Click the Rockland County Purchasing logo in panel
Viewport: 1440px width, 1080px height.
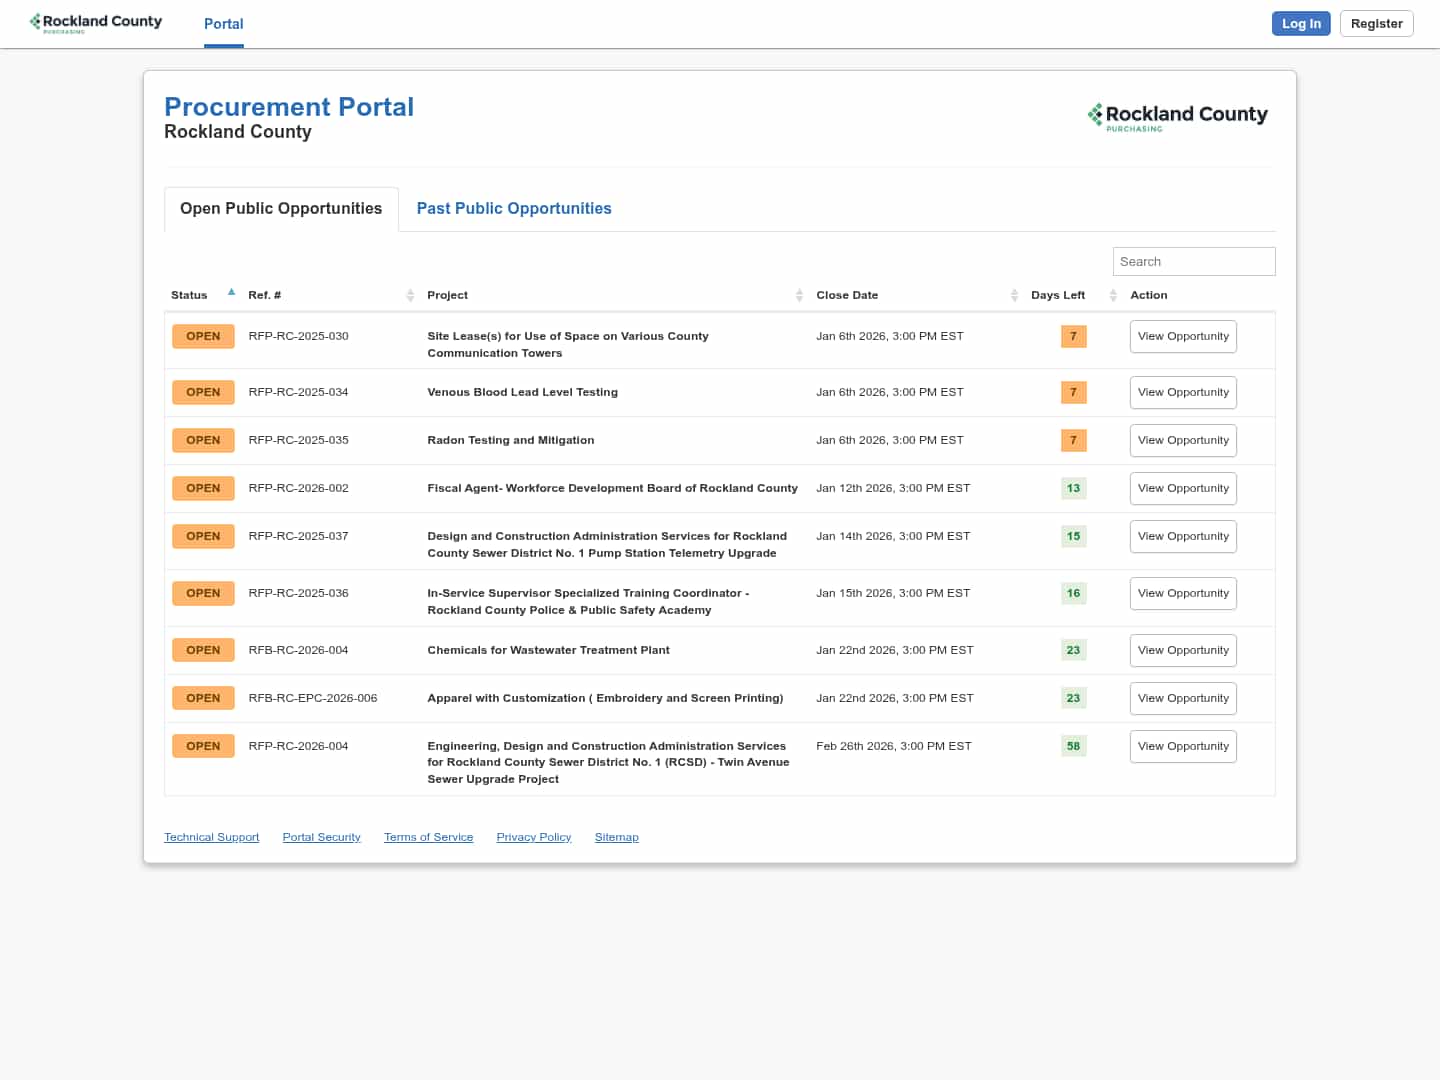pyautogui.click(x=1177, y=117)
